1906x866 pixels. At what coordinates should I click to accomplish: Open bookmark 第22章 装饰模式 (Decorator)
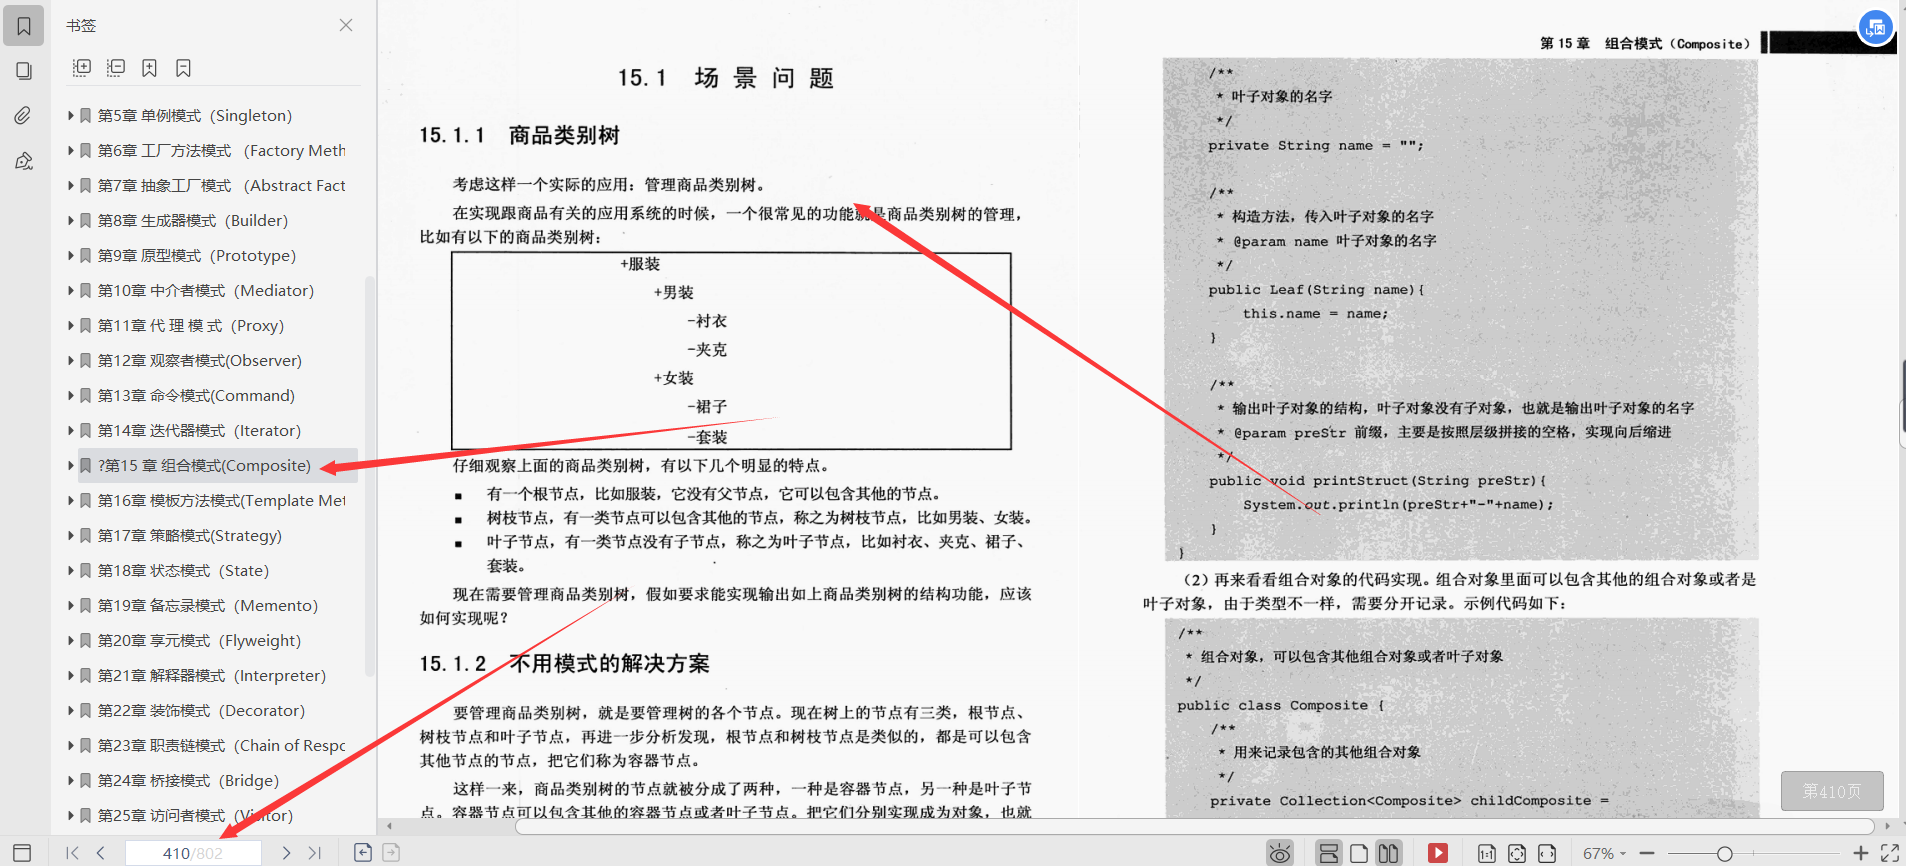point(201,710)
